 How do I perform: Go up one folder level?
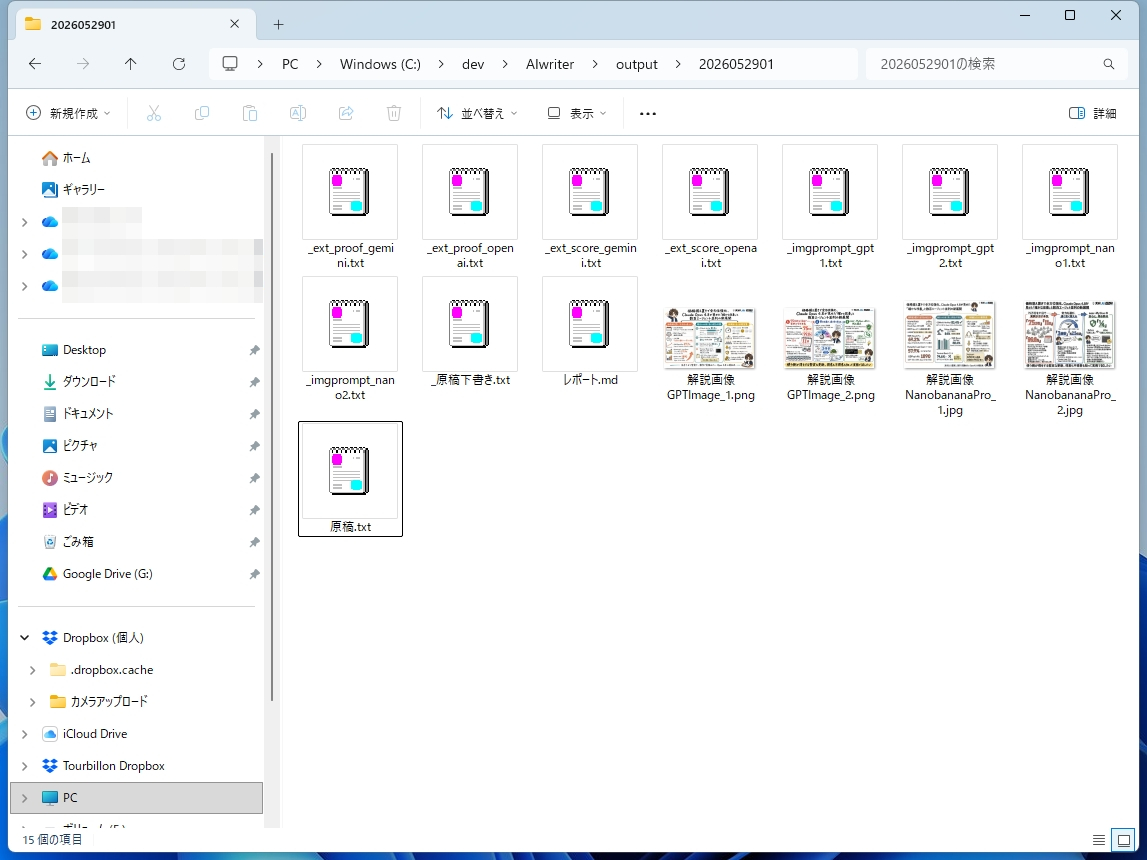tap(131, 64)
